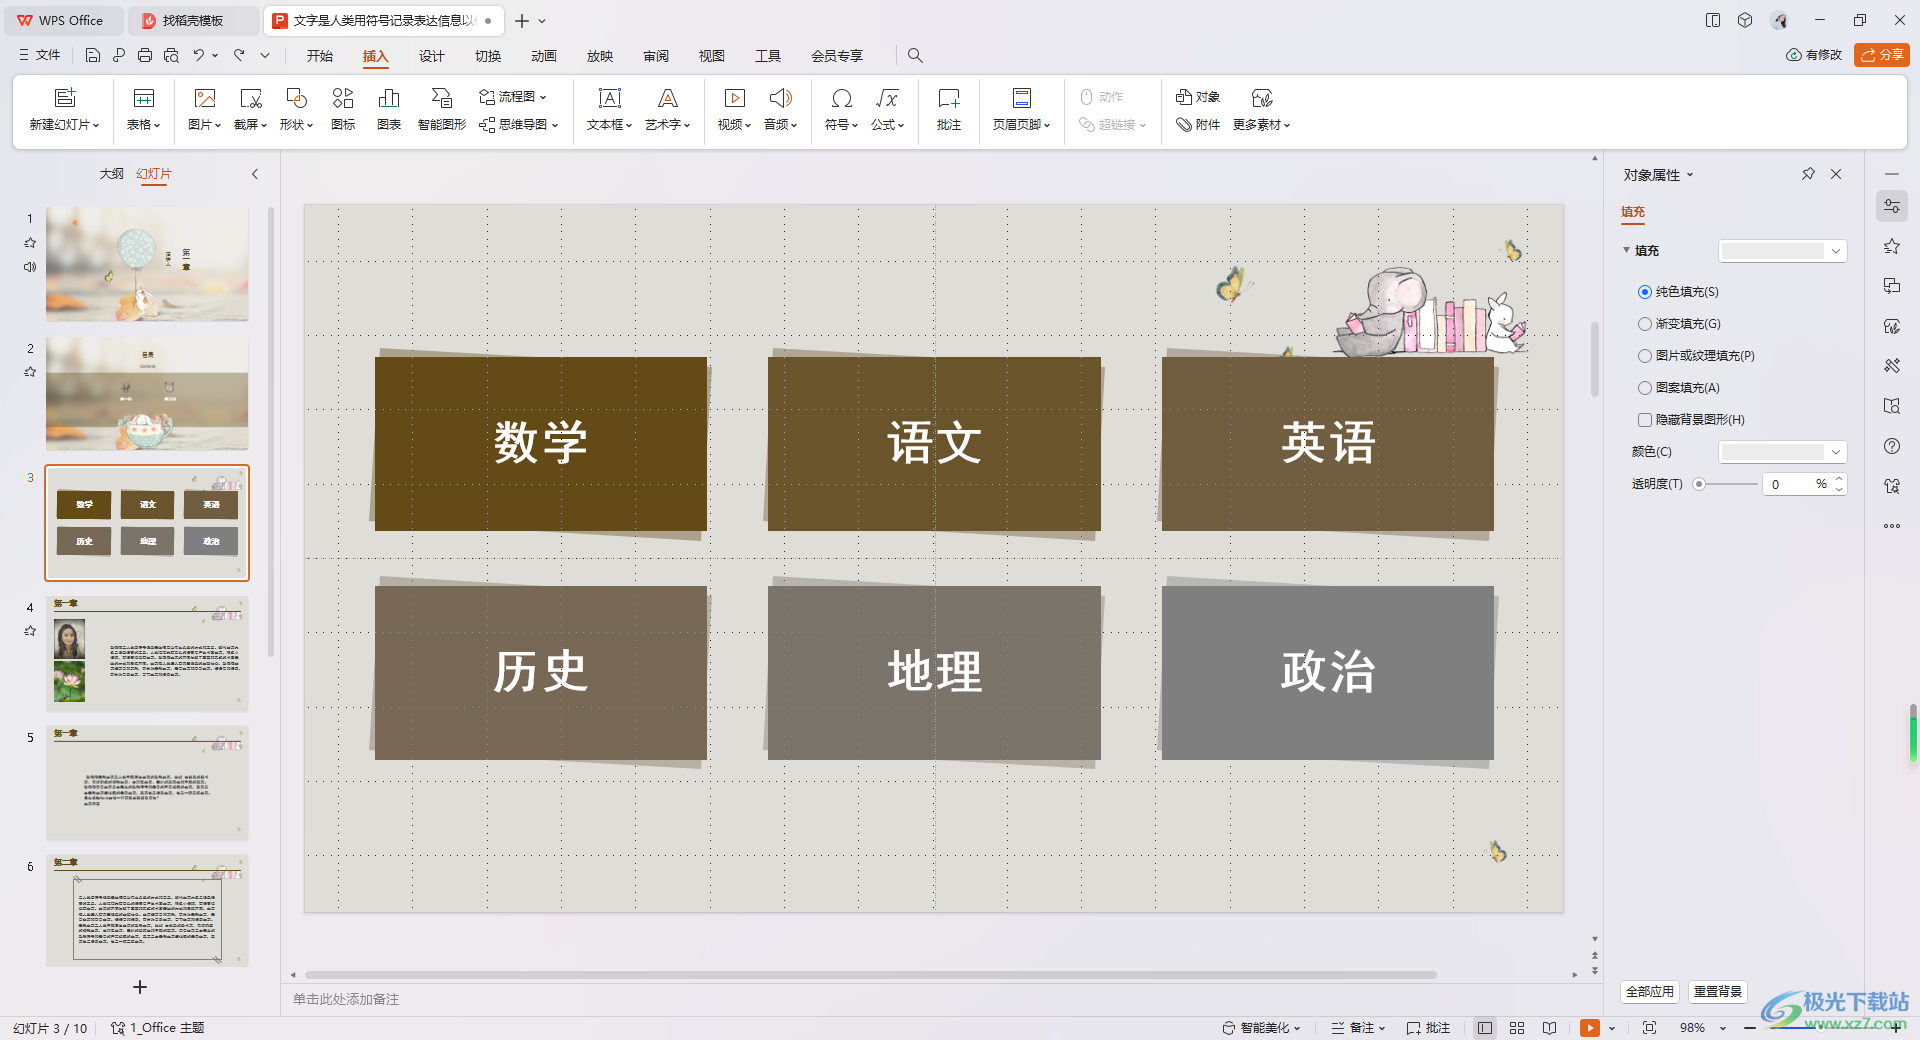Image resolution: width=1920 pixels, height=1040 pixels.
Task: Select Pattern Fill radio option
Action: tap(1645, 388)
